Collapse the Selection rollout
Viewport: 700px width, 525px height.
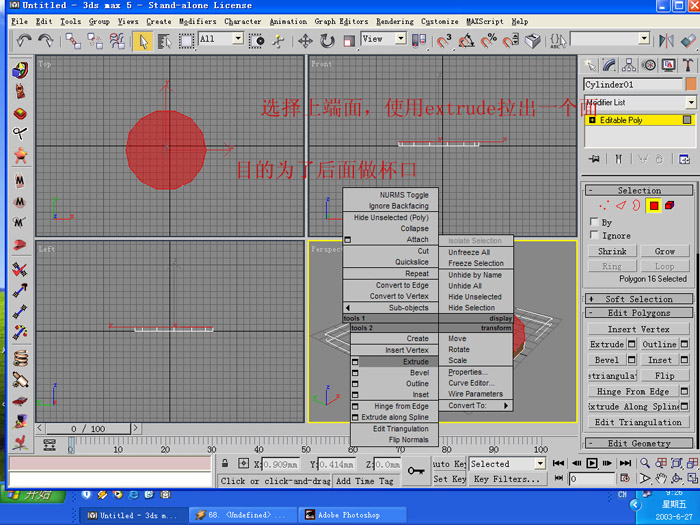click(x=639, y=191)
